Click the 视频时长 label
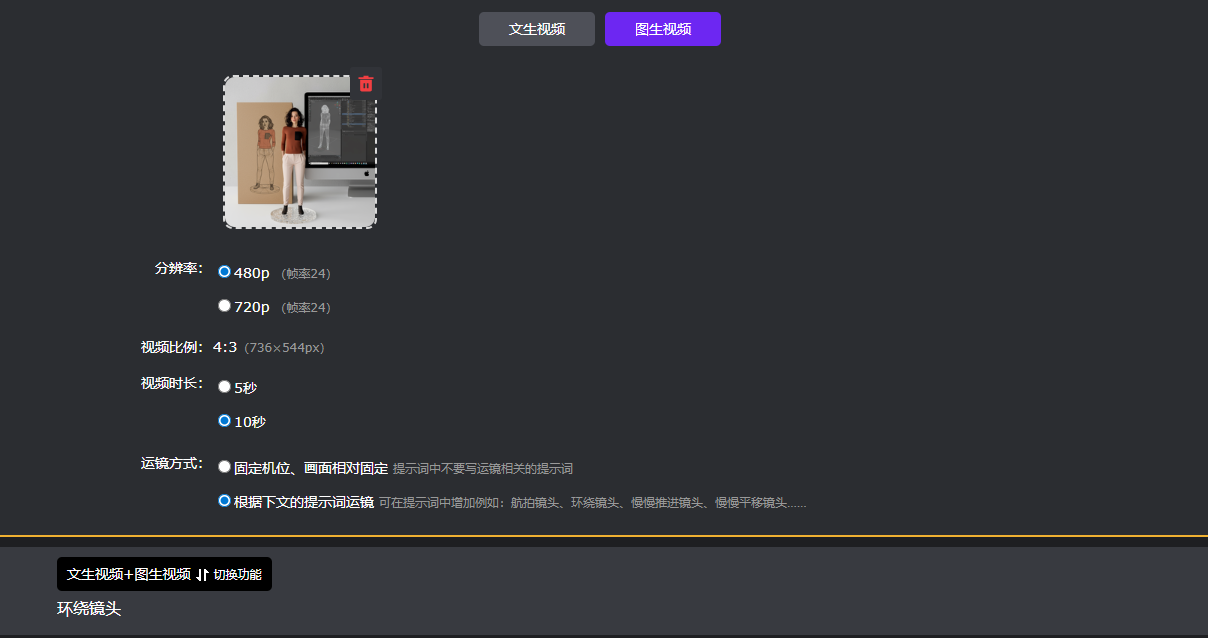Viewport: 1208px width, 638px height. pyautogui.click(x=172, y=383)
